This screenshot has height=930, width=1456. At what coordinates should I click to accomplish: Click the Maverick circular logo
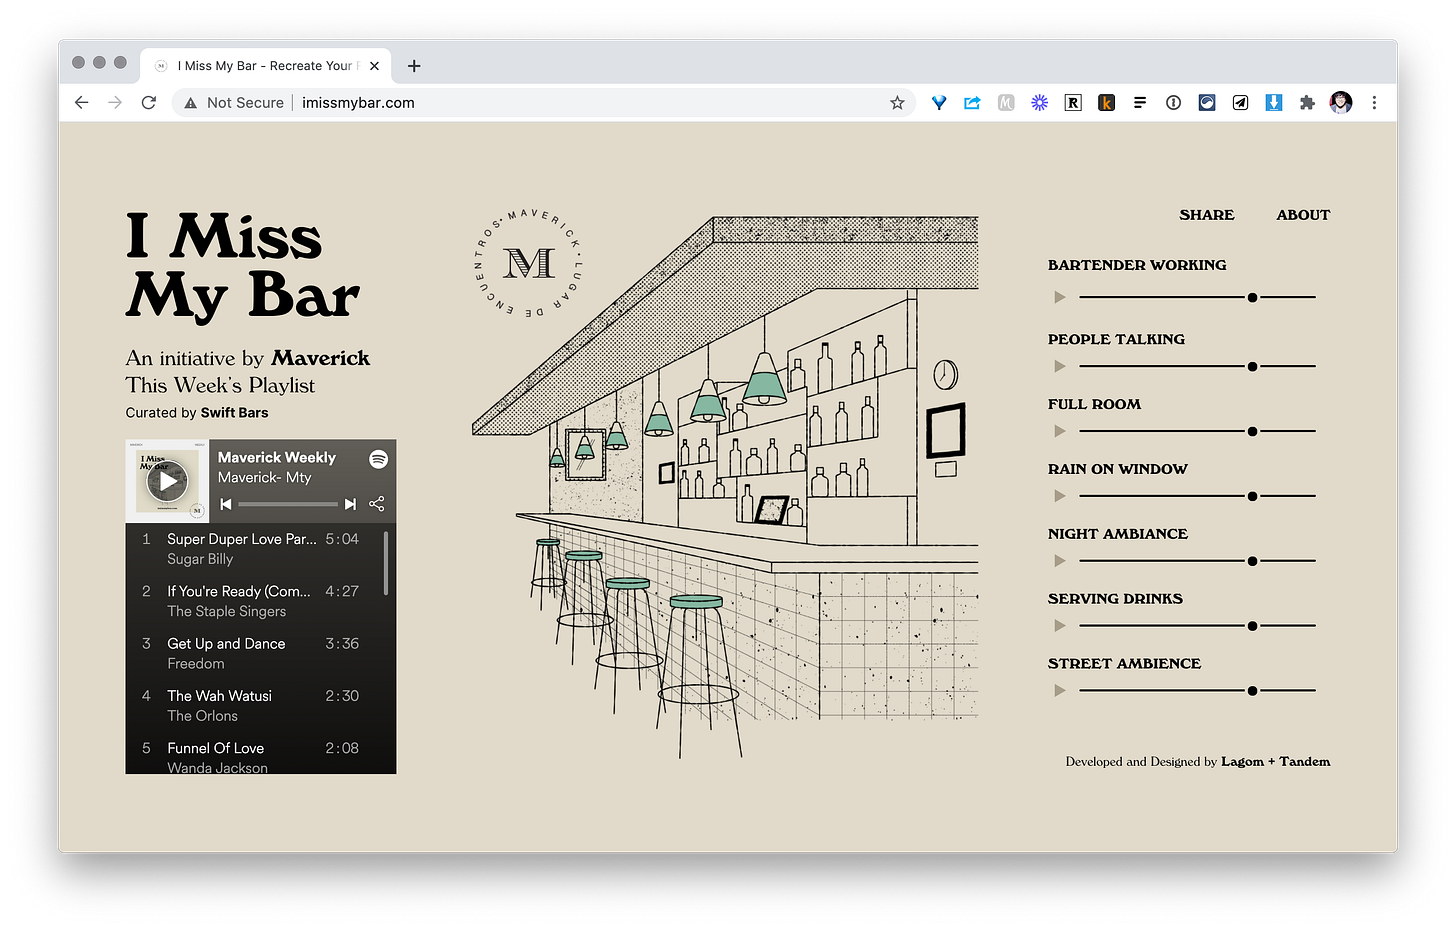(528, 264)
